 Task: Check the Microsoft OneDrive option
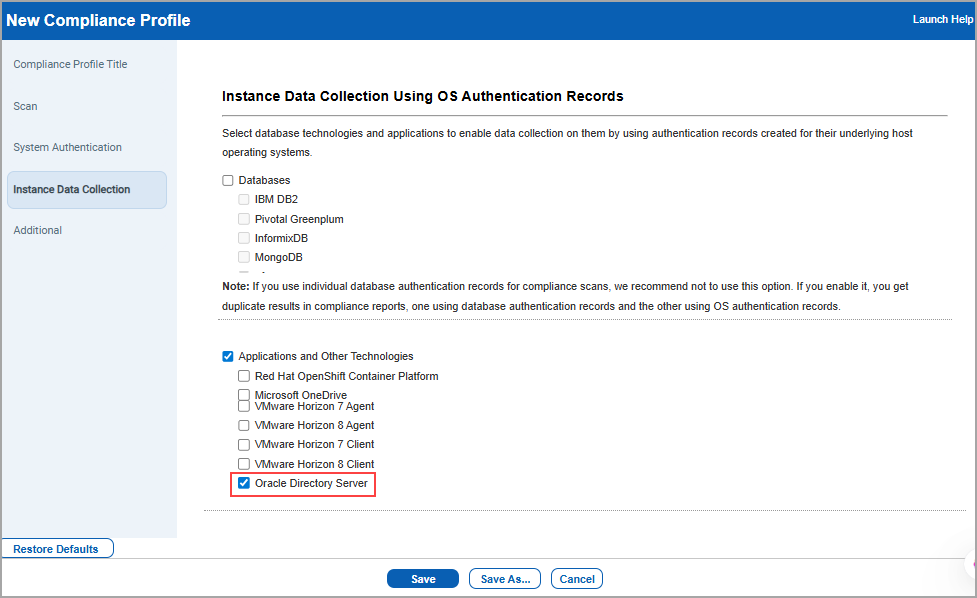click(243, 395)
